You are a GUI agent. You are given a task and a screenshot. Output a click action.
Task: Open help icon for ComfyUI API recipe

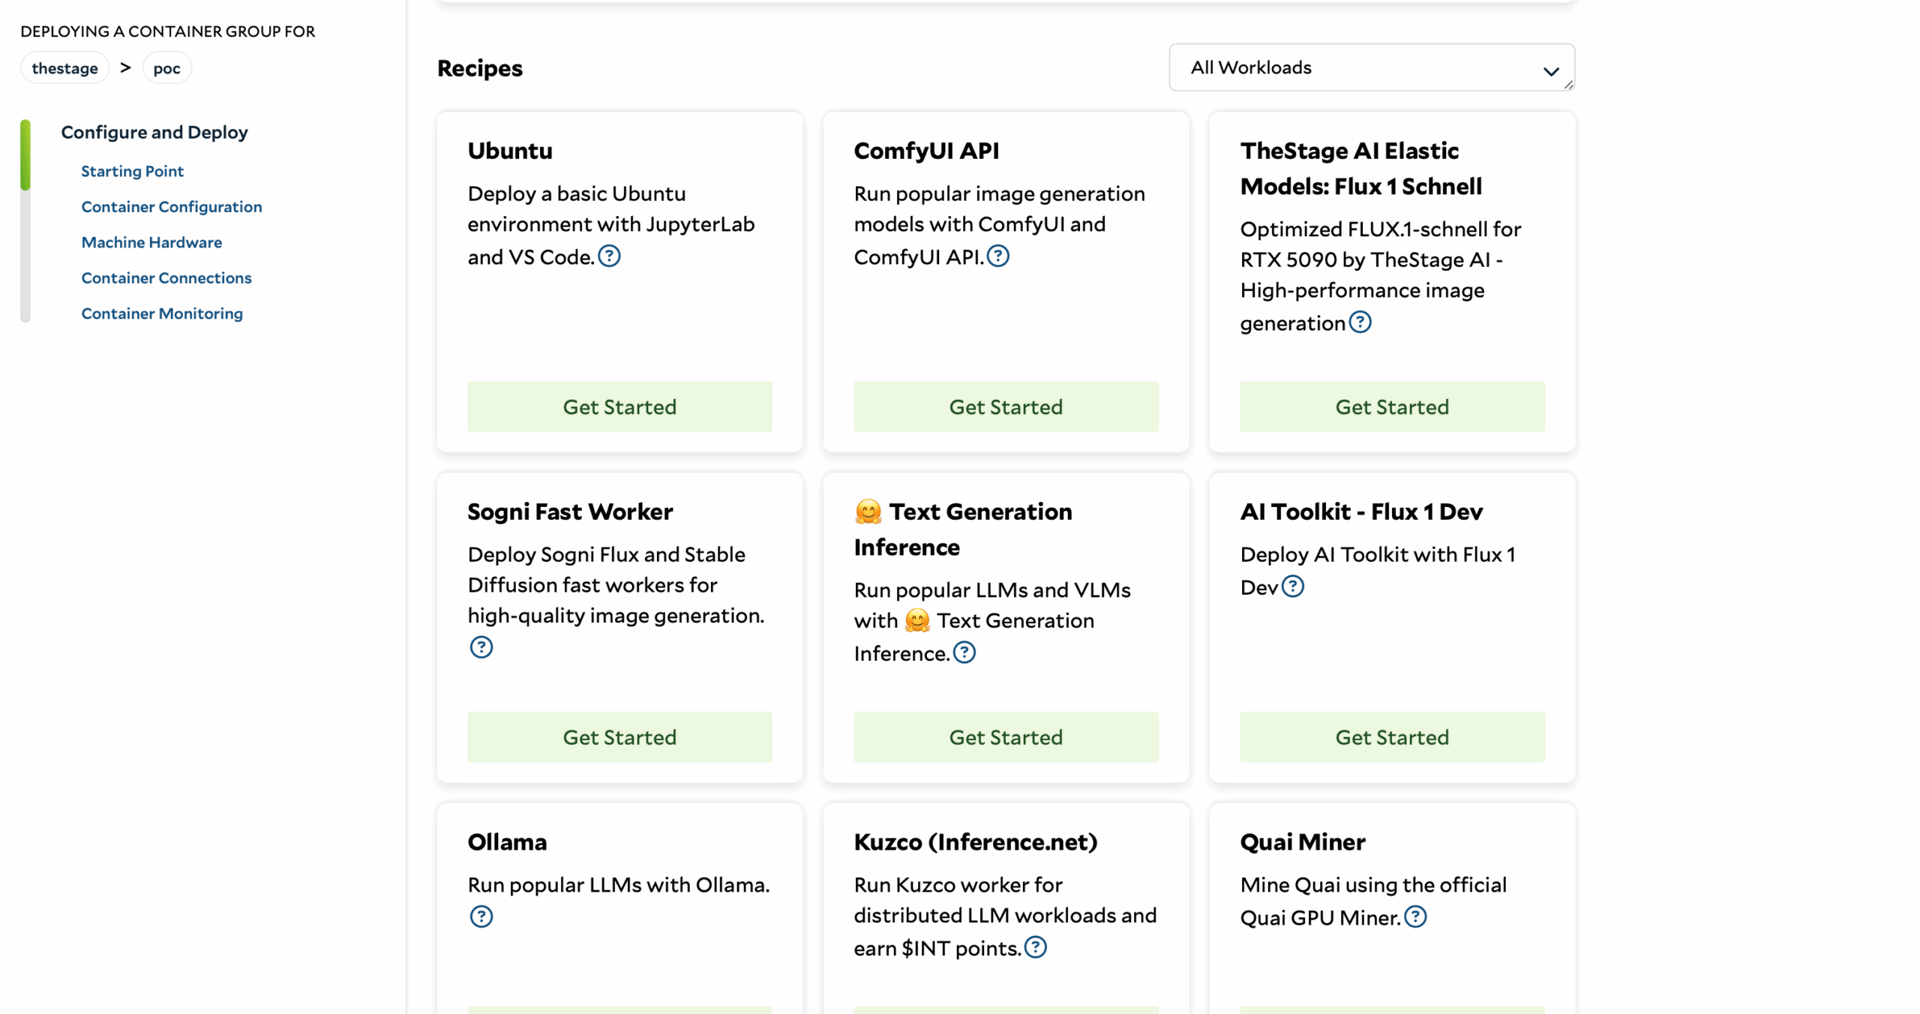point(998,256)
